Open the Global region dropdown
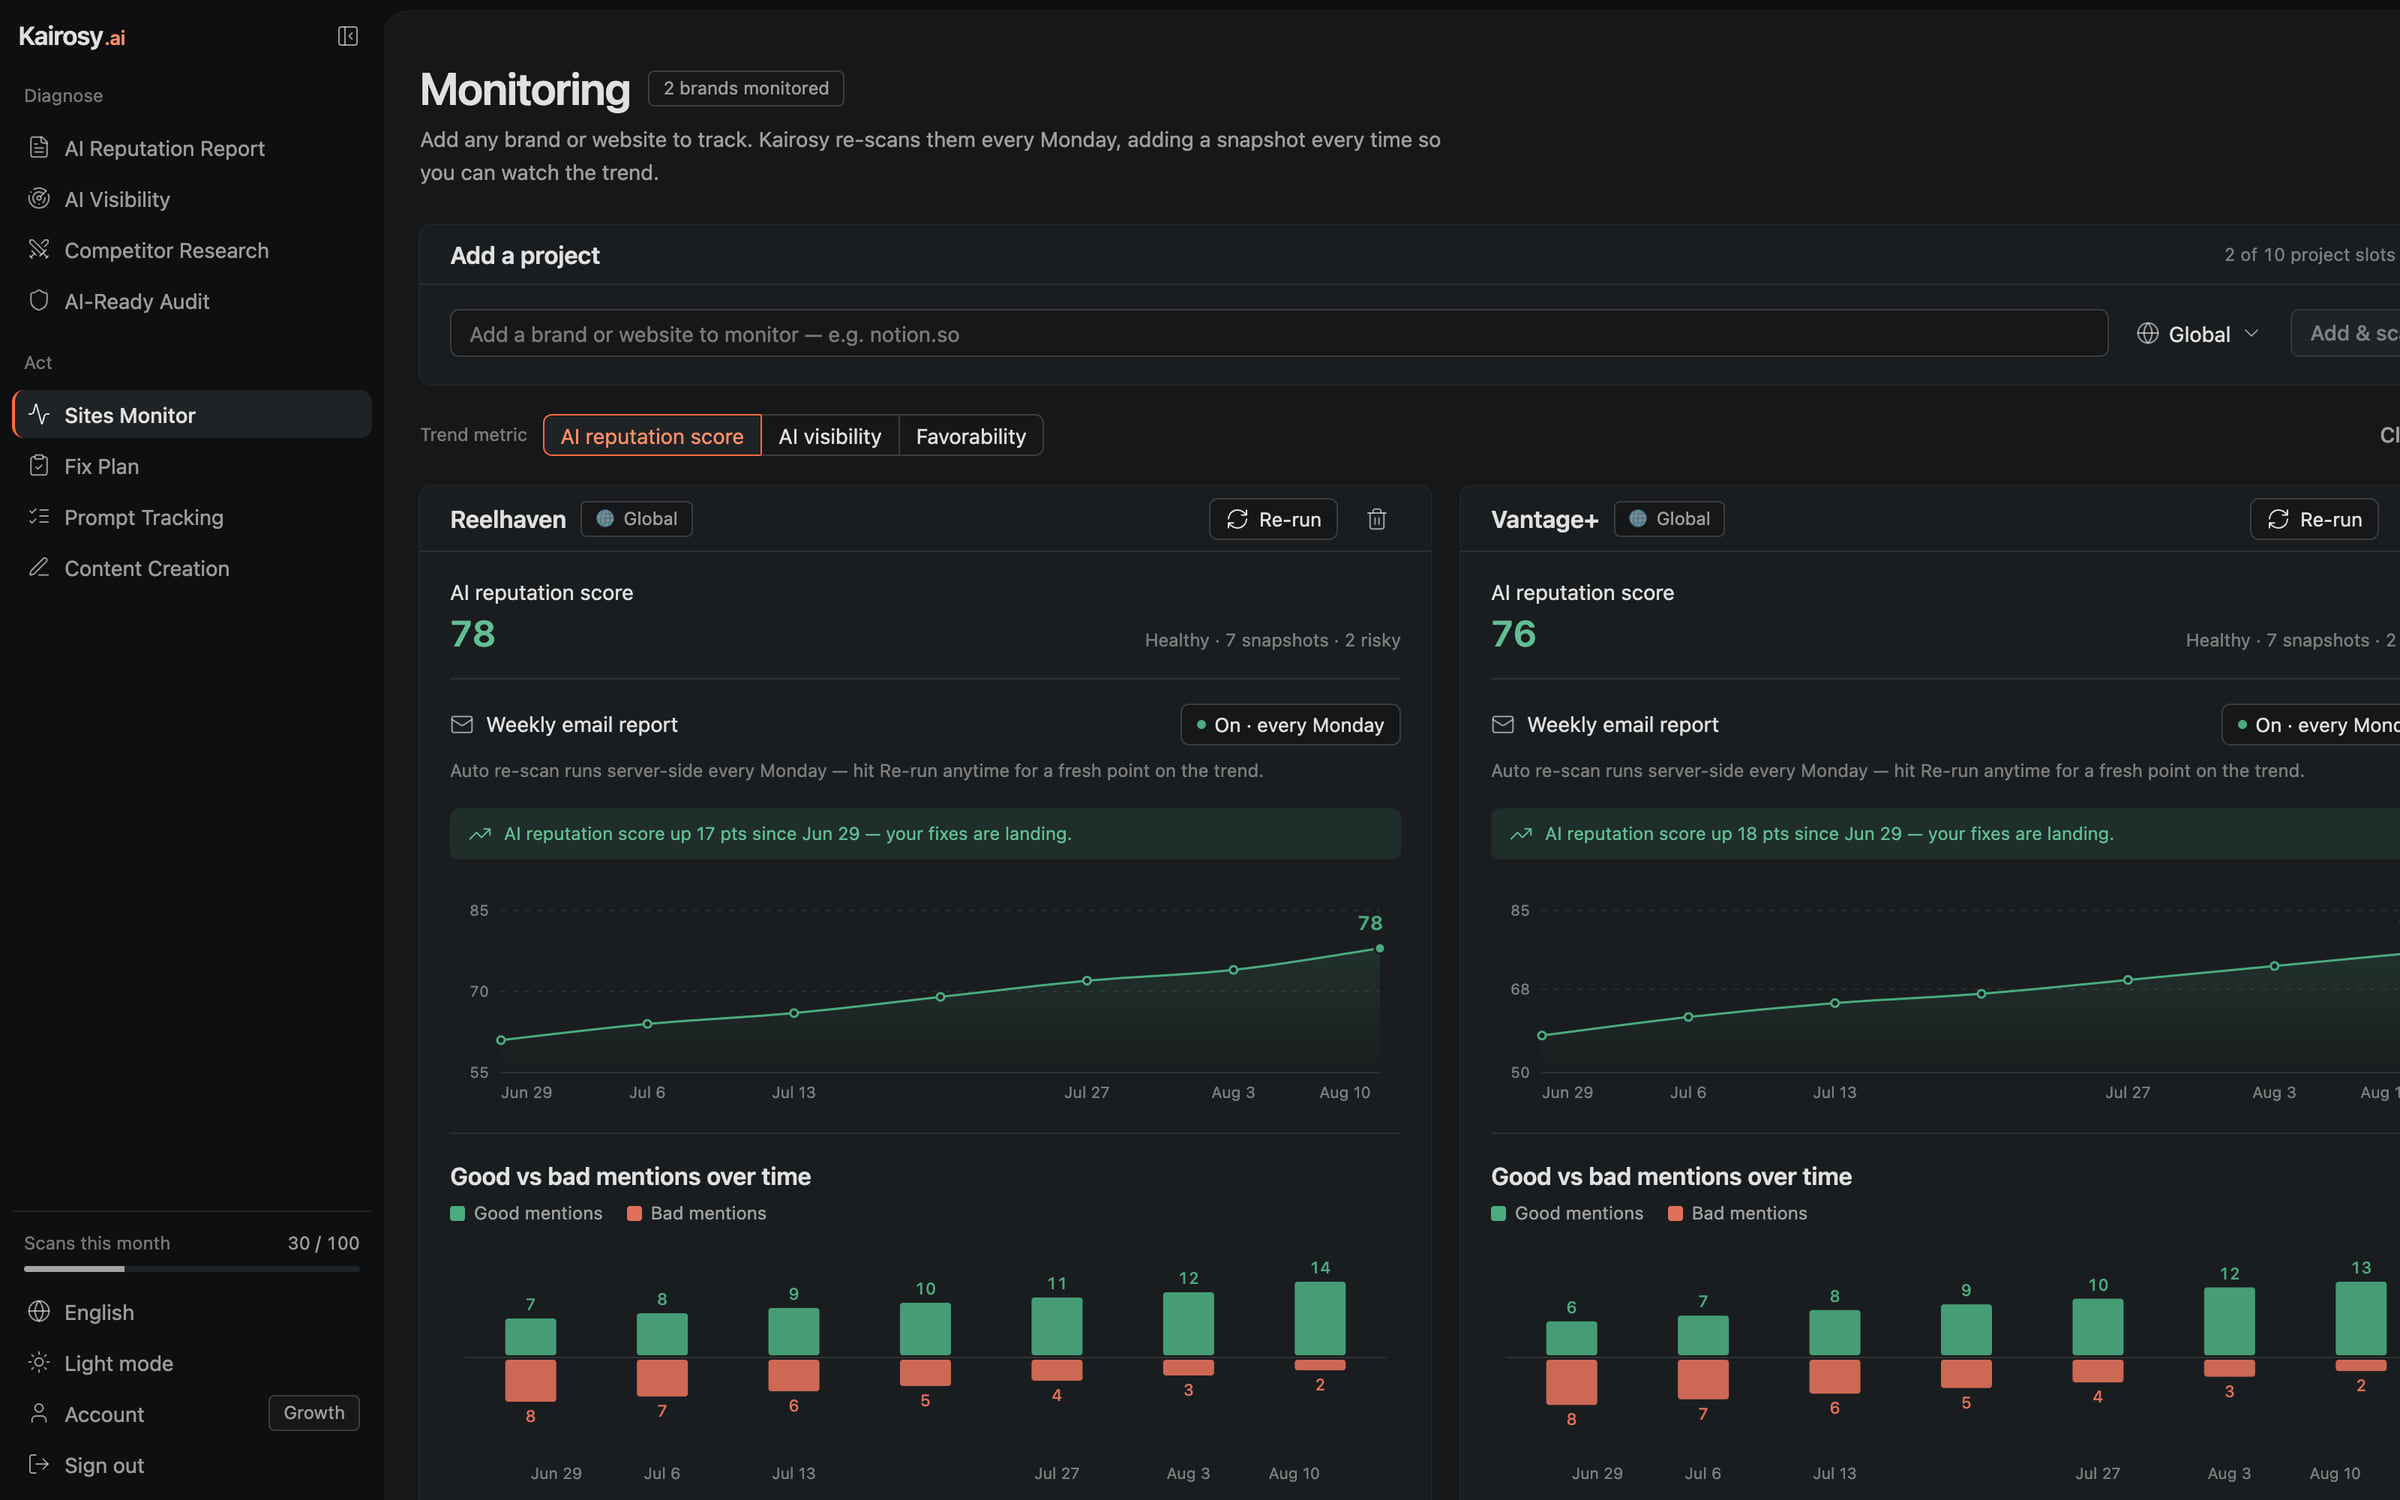The height and width of the screenshot is (1500, 2400). coord(2198,333)
